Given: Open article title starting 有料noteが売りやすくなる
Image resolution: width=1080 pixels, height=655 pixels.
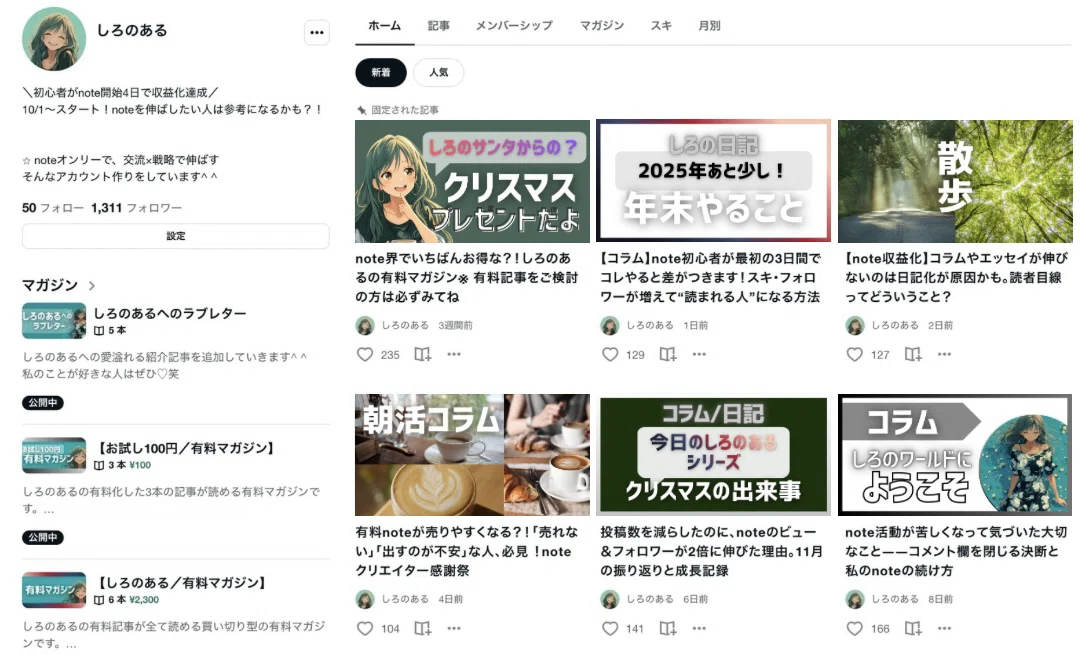Looking at the screenshot, I should pos(467,551).
